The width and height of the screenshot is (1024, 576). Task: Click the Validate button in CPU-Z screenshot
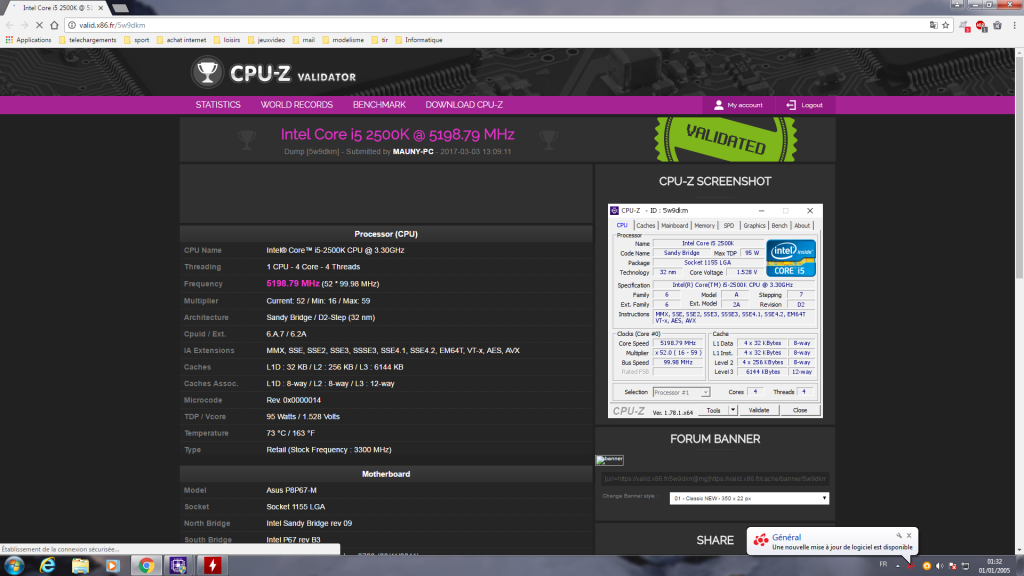(758, 410)
